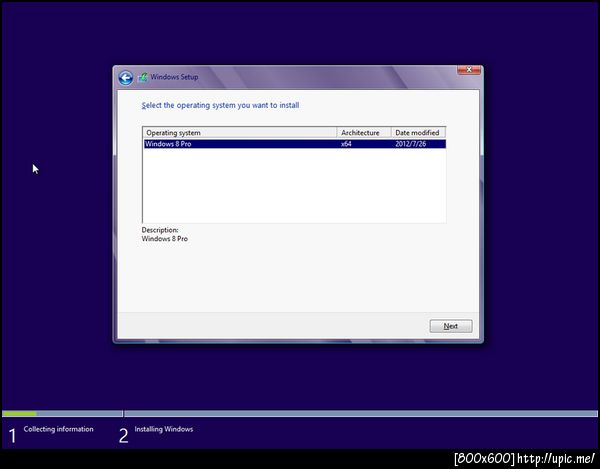Click Next to continue setup
The width and height of the screenshot is (600, 469).
click(x=451, y=326)
